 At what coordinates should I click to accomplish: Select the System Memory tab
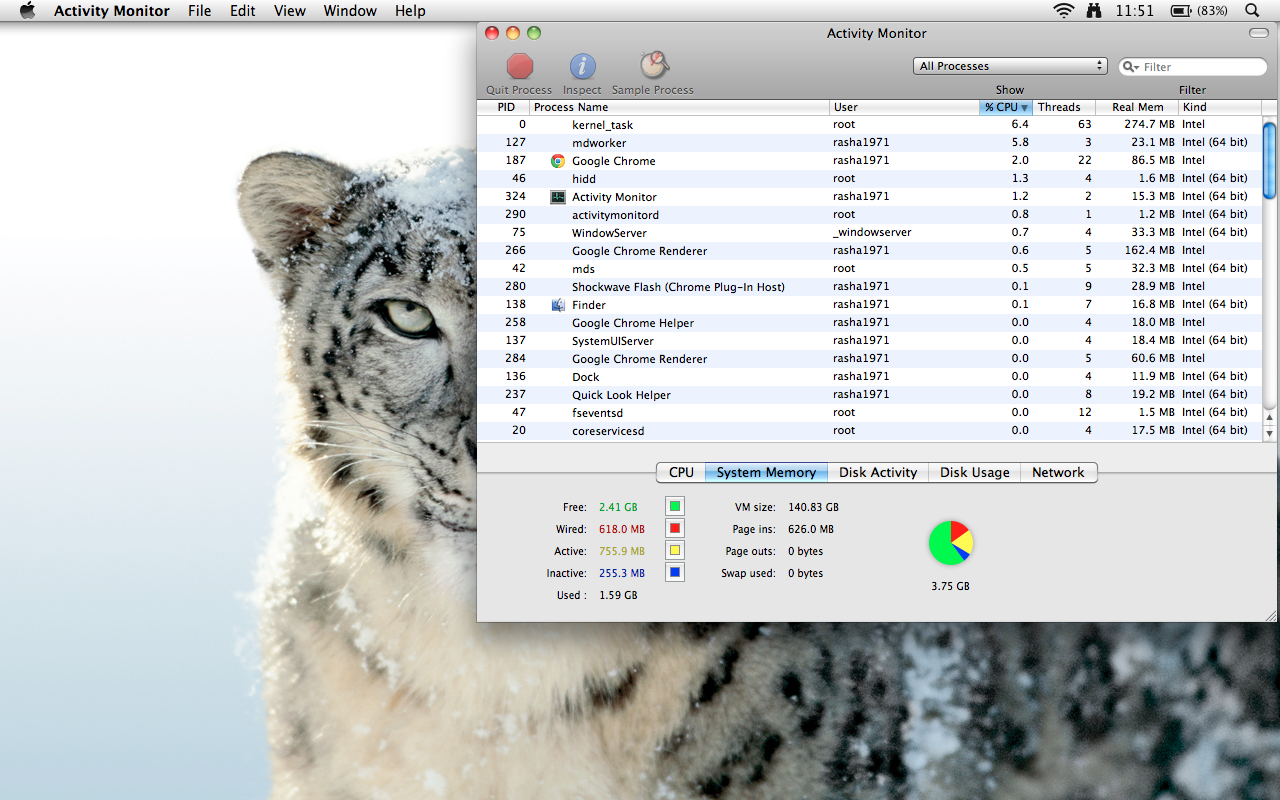pyautogui.click(x=766, y=472)
